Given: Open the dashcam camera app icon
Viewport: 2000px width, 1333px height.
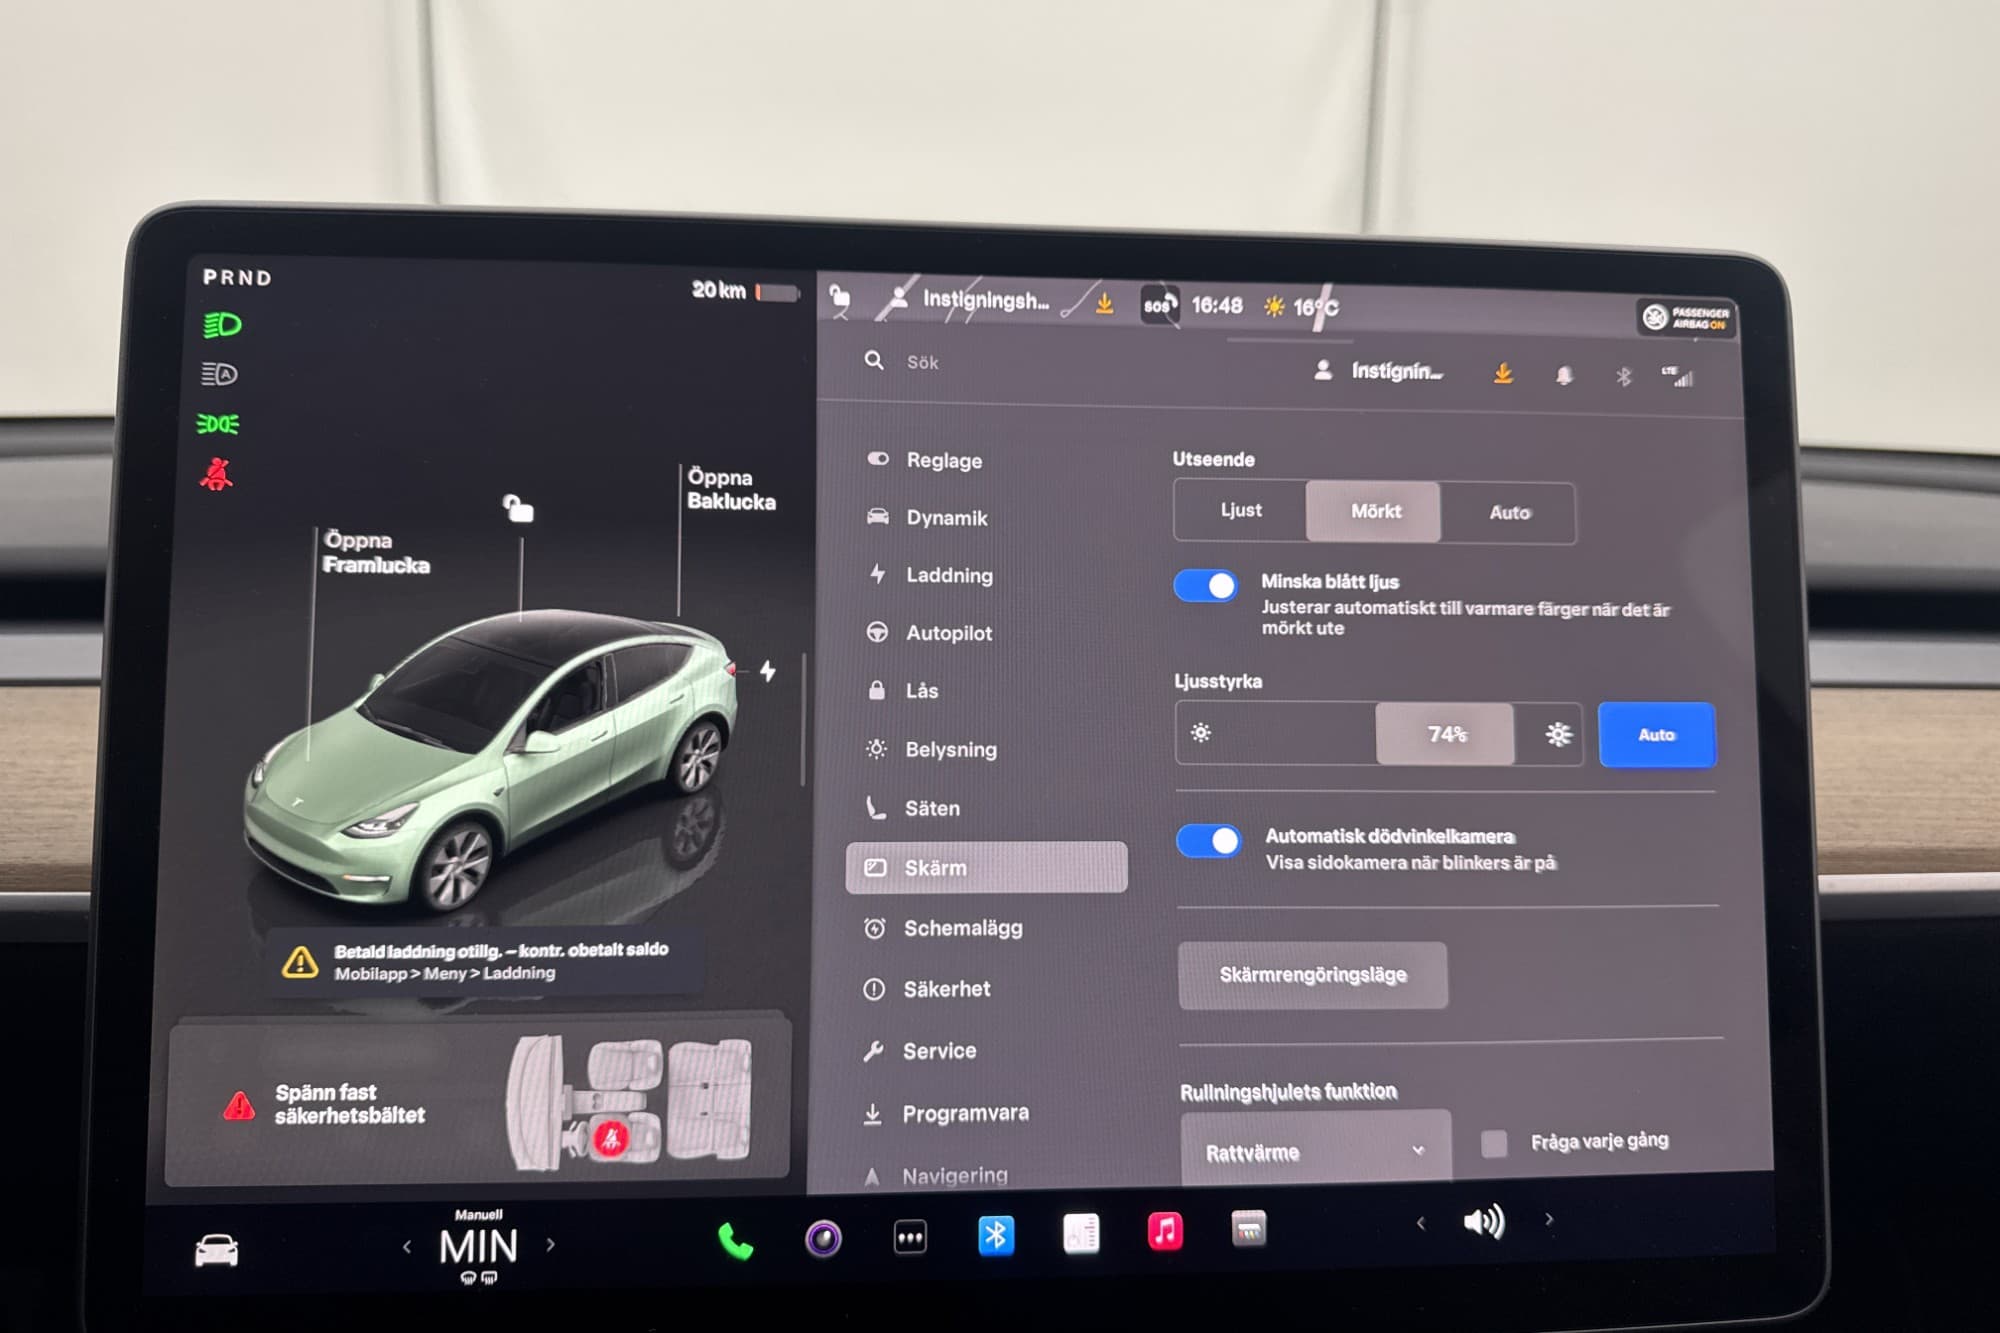Looking at the screenshot, I should click(823, 1239).
